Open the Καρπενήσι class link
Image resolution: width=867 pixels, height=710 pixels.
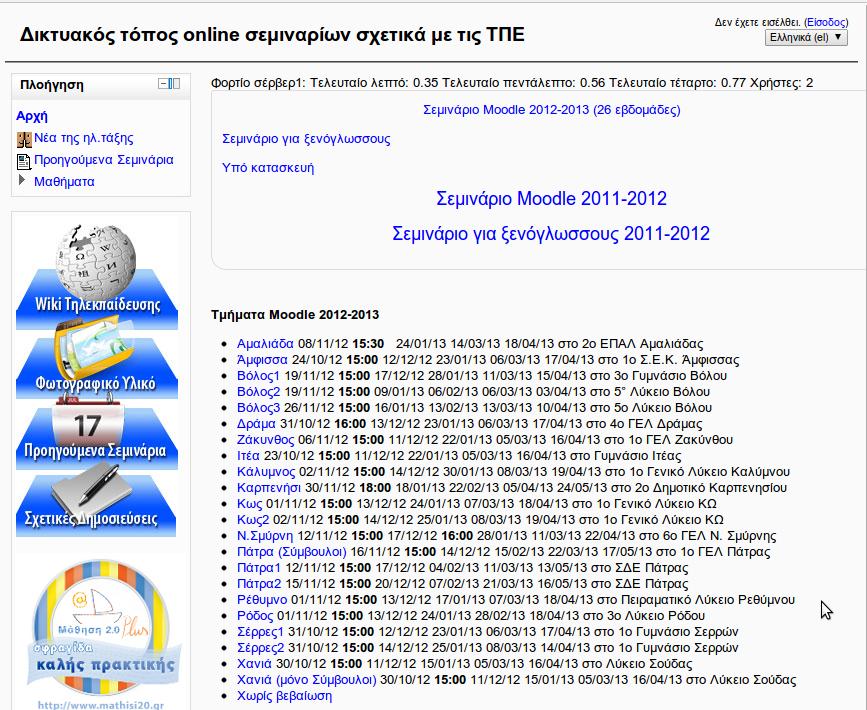pyautogui.click(x=269, y=488)
